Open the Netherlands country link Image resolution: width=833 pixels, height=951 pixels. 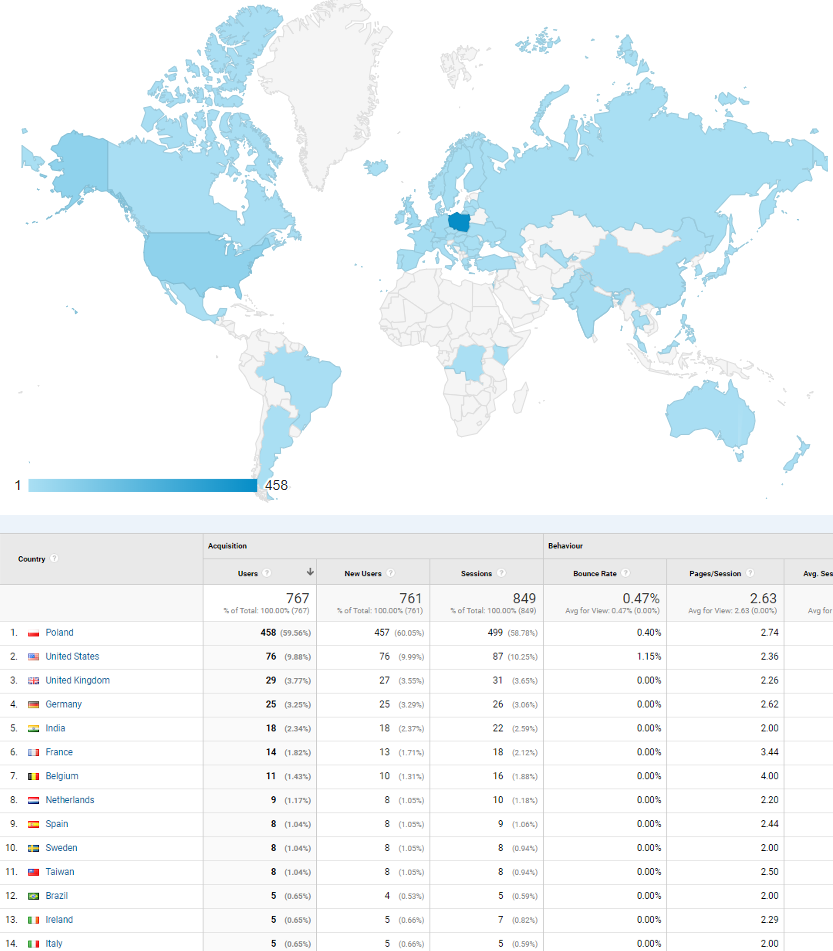69,800
